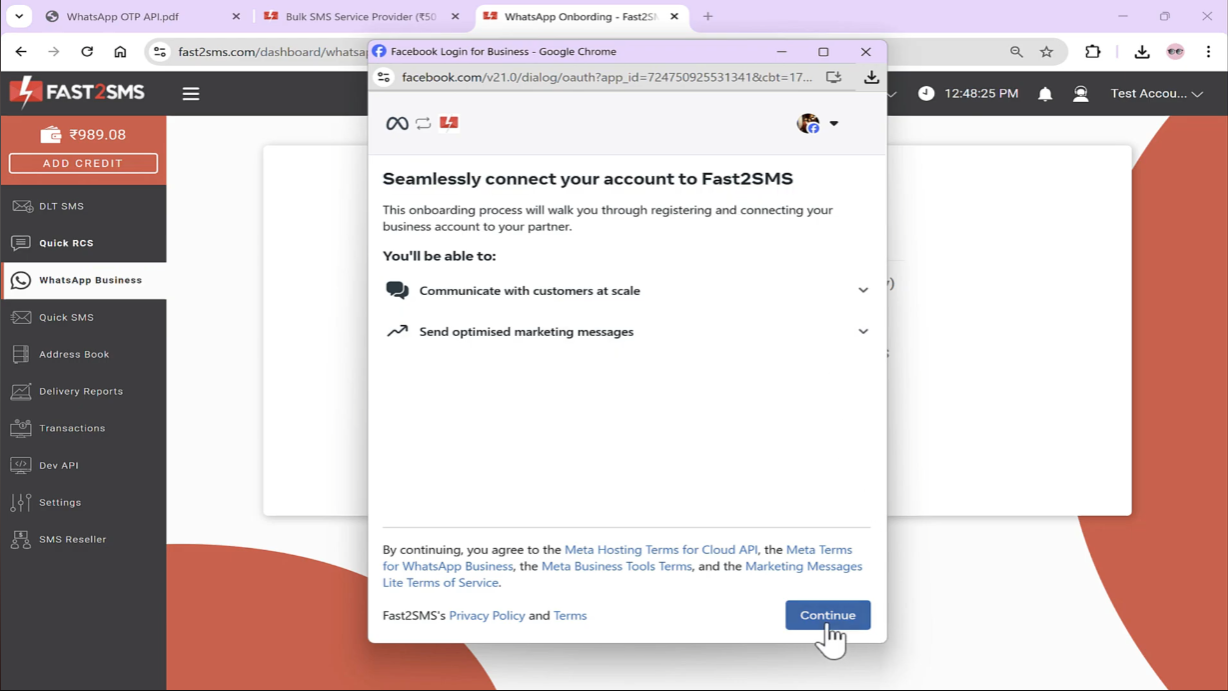The image size is (1228, 691).
Task: Open the Meta Hosting Terms for Cloud API link
Action: click(x=660, y=549)
